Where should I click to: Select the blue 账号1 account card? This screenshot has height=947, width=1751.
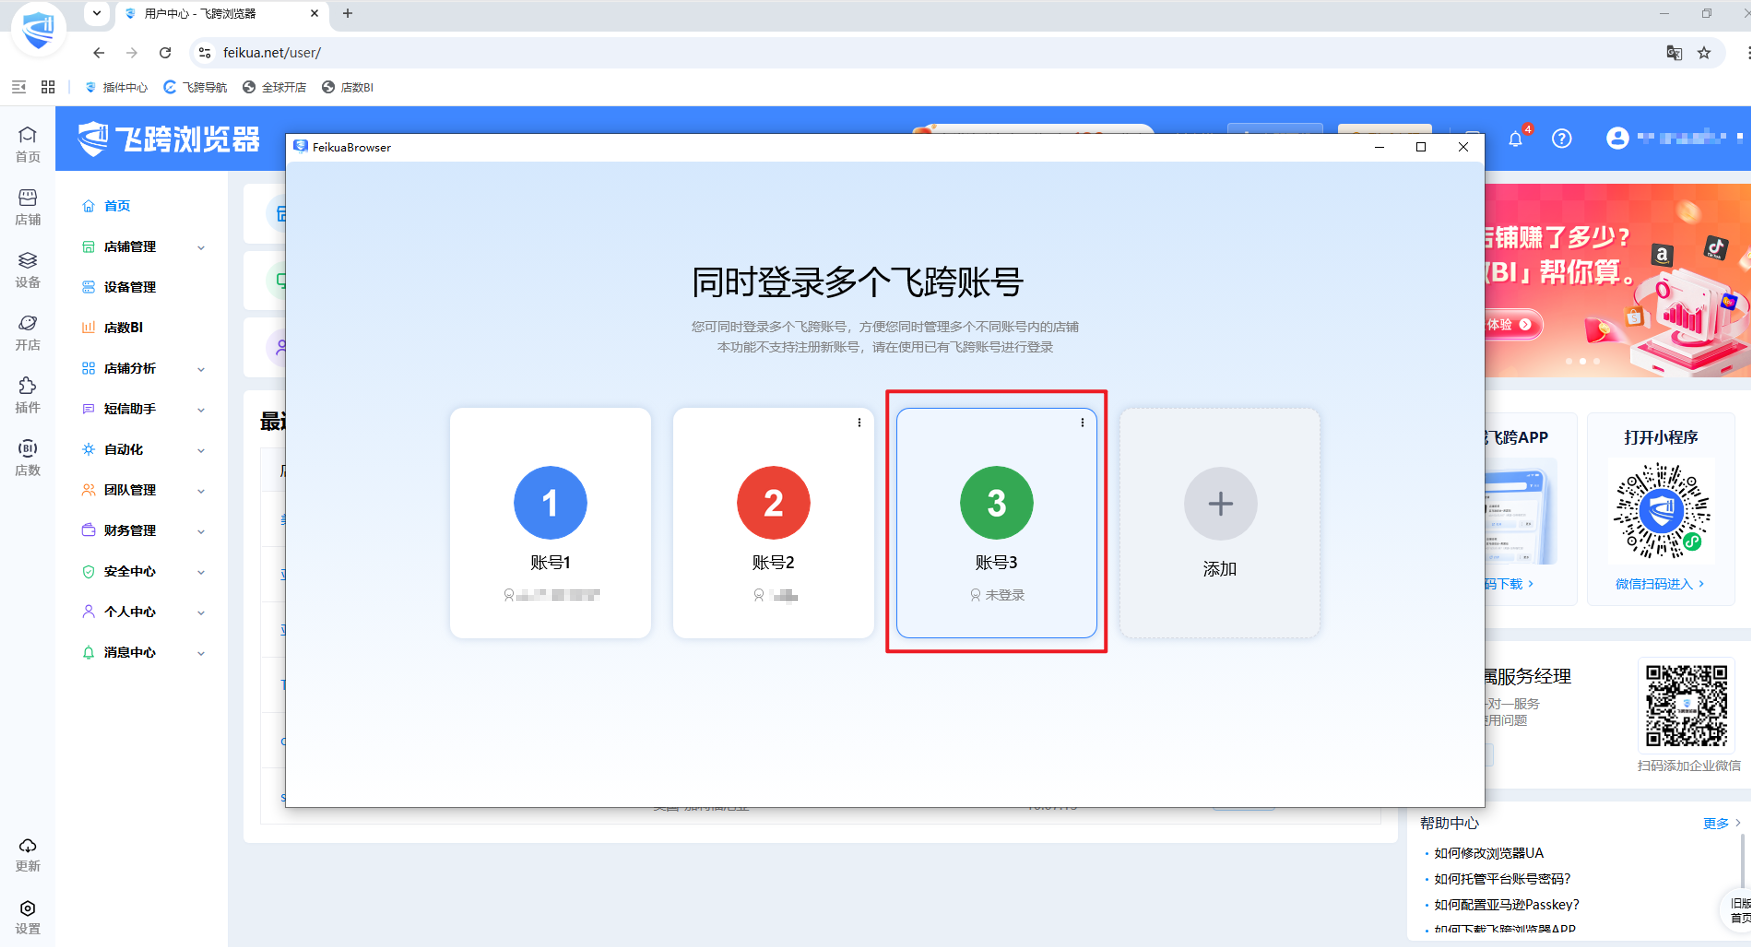(550, 522)
